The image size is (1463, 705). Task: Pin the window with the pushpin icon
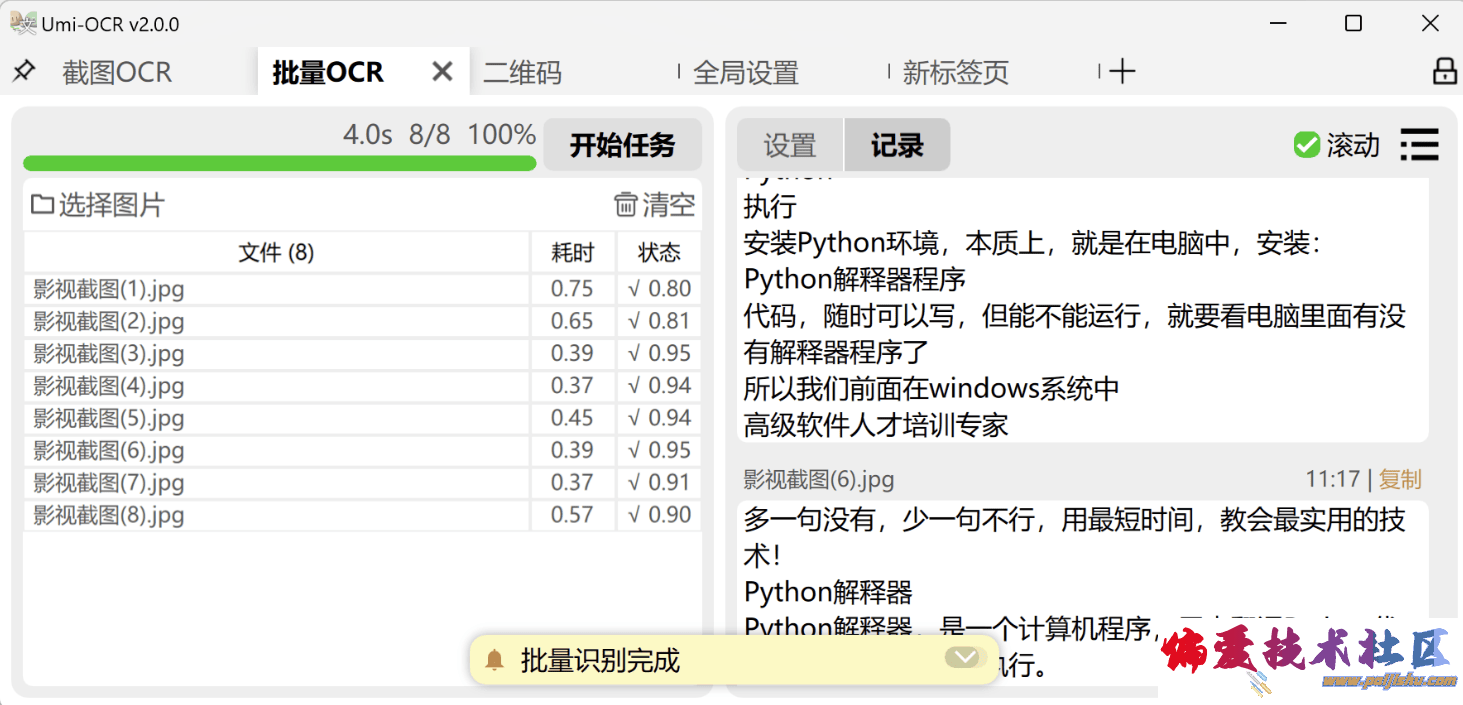pyautogui.click(x=24, y=71)
